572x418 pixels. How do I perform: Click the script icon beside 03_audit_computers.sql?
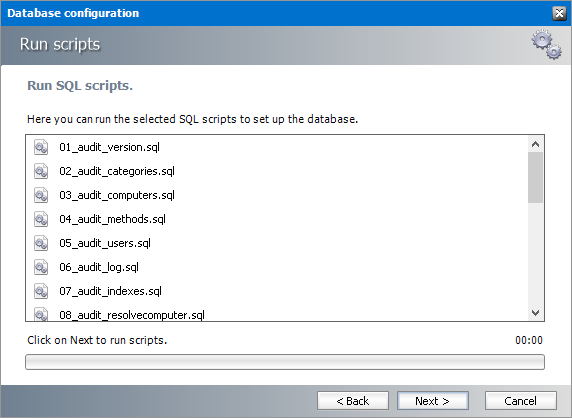[x=41, y=196]
